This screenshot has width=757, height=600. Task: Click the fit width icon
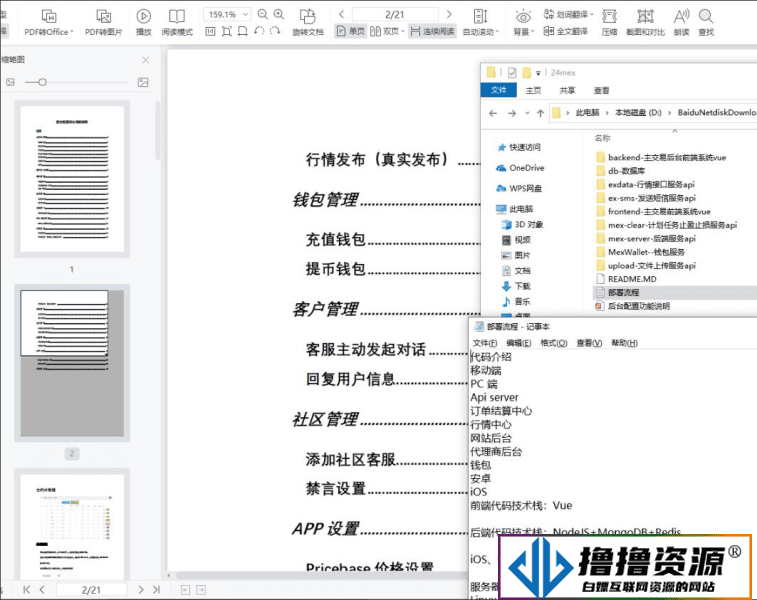[x=242, y=32]
